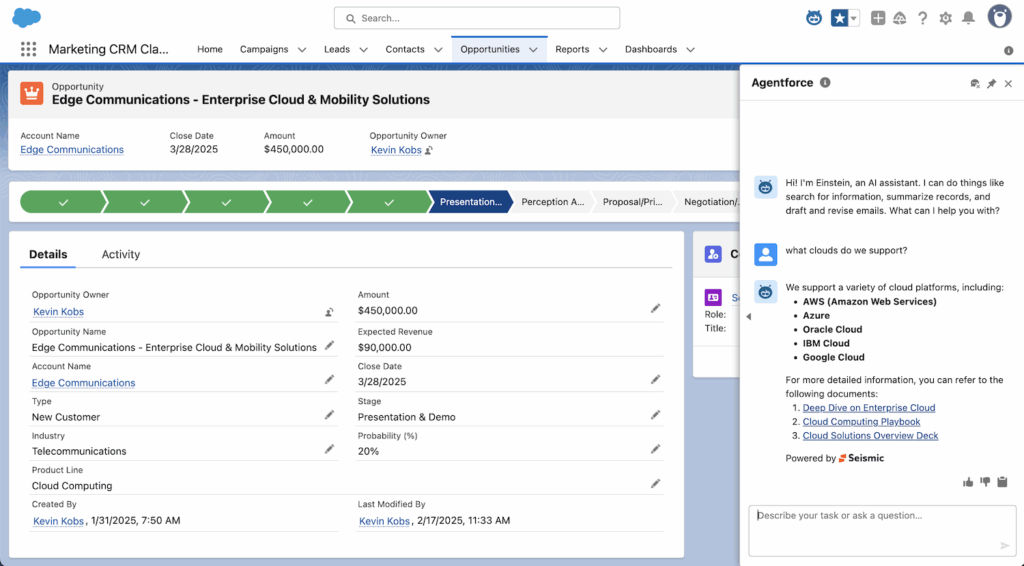Open the Help question mark icon
Viewport: 1024px width, 566px height.
click(922, 18)
